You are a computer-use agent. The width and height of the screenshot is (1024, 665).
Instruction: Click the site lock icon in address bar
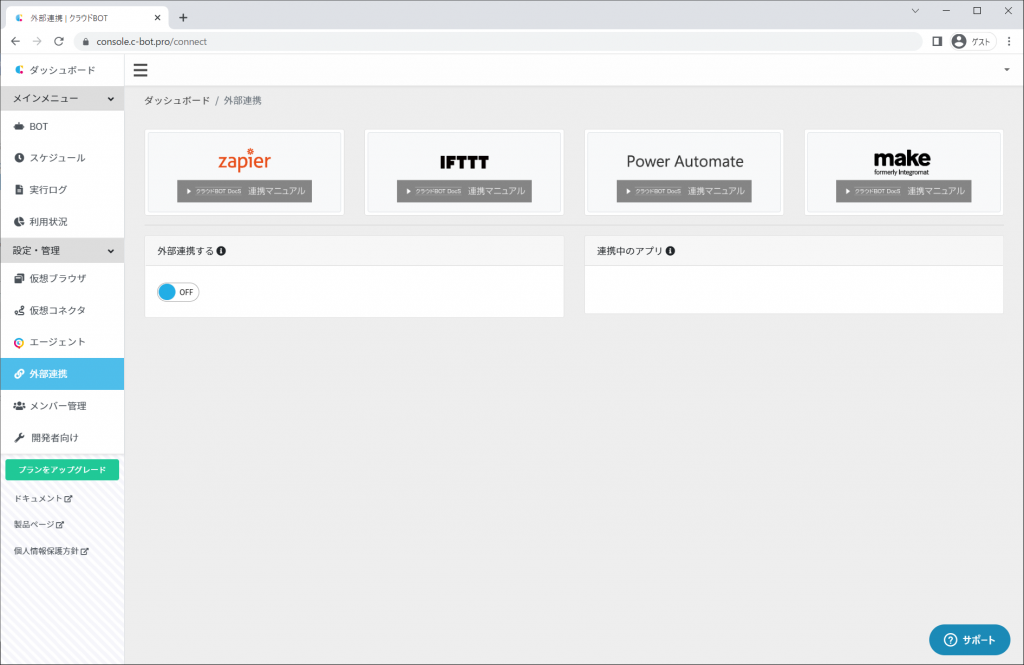[86, 41]
